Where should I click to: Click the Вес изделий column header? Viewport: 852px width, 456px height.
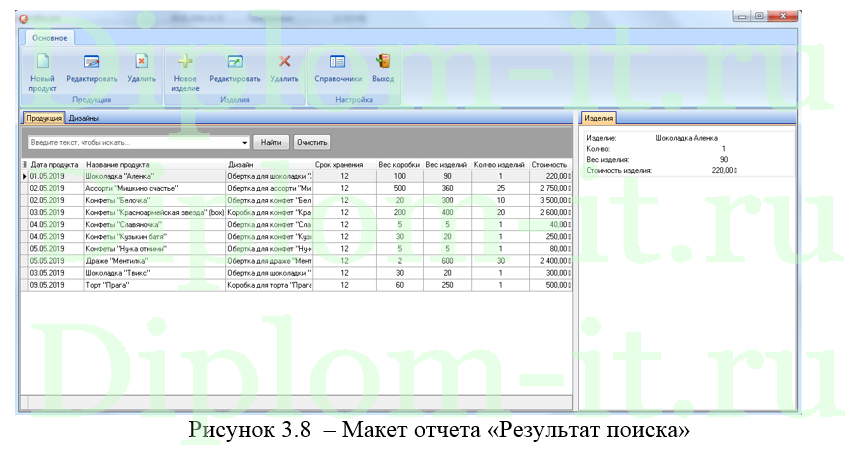[447, 164]
